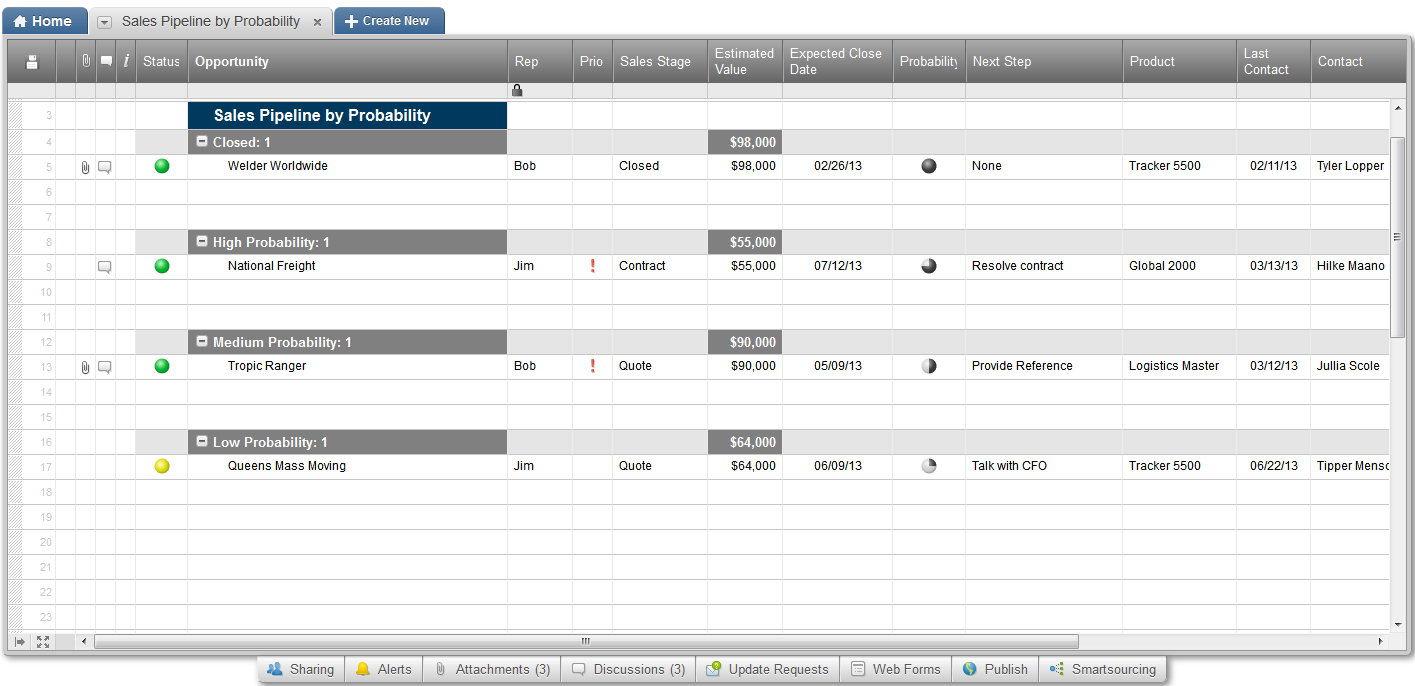
Task: Click the info column header icon
Action: 126,62
